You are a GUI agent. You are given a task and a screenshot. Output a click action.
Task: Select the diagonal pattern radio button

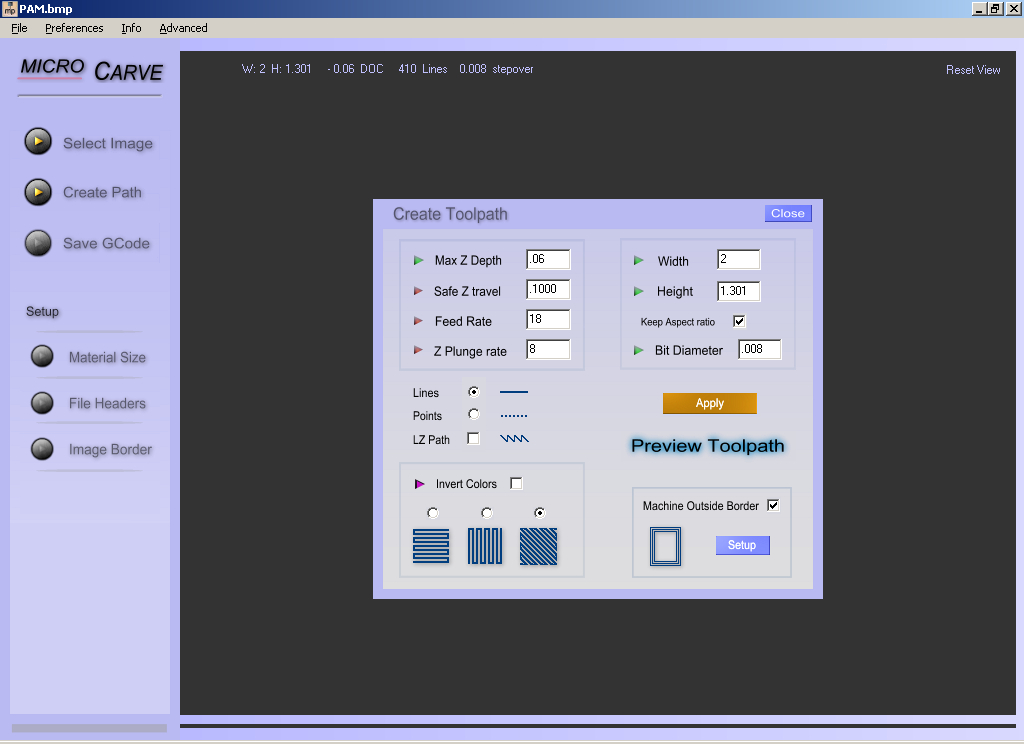[x=539, y=513]
